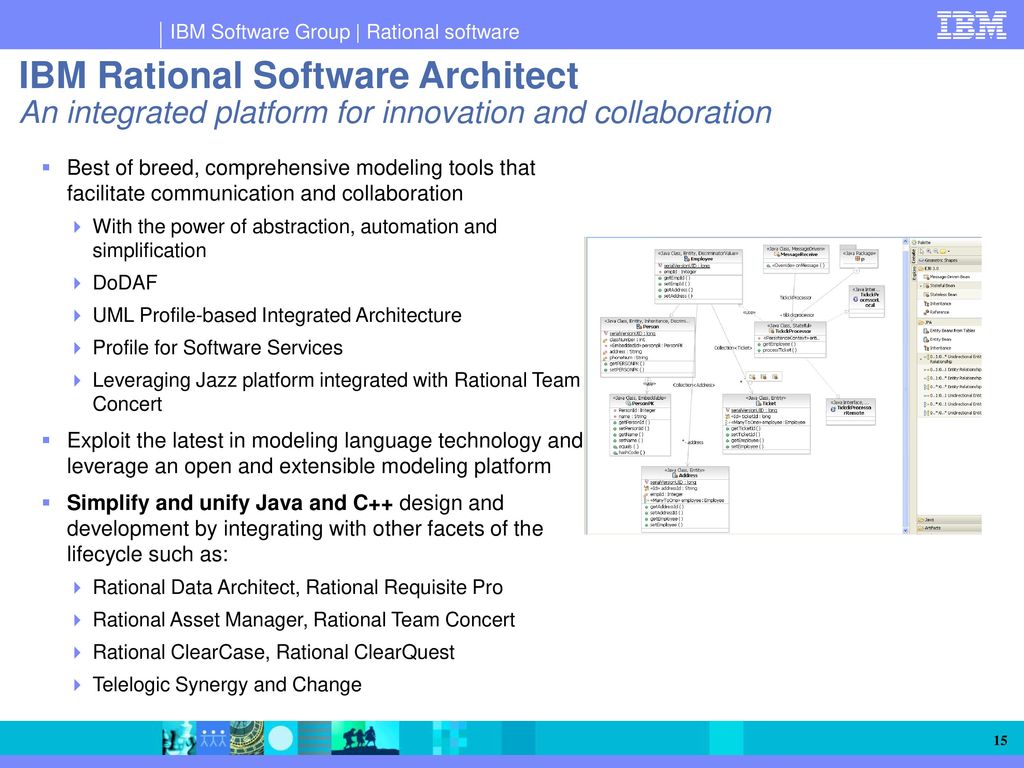This screenshot has height=768, width=1024.
Task: Click getEmpId() method in Employee class
Action: tap(677, 278)
